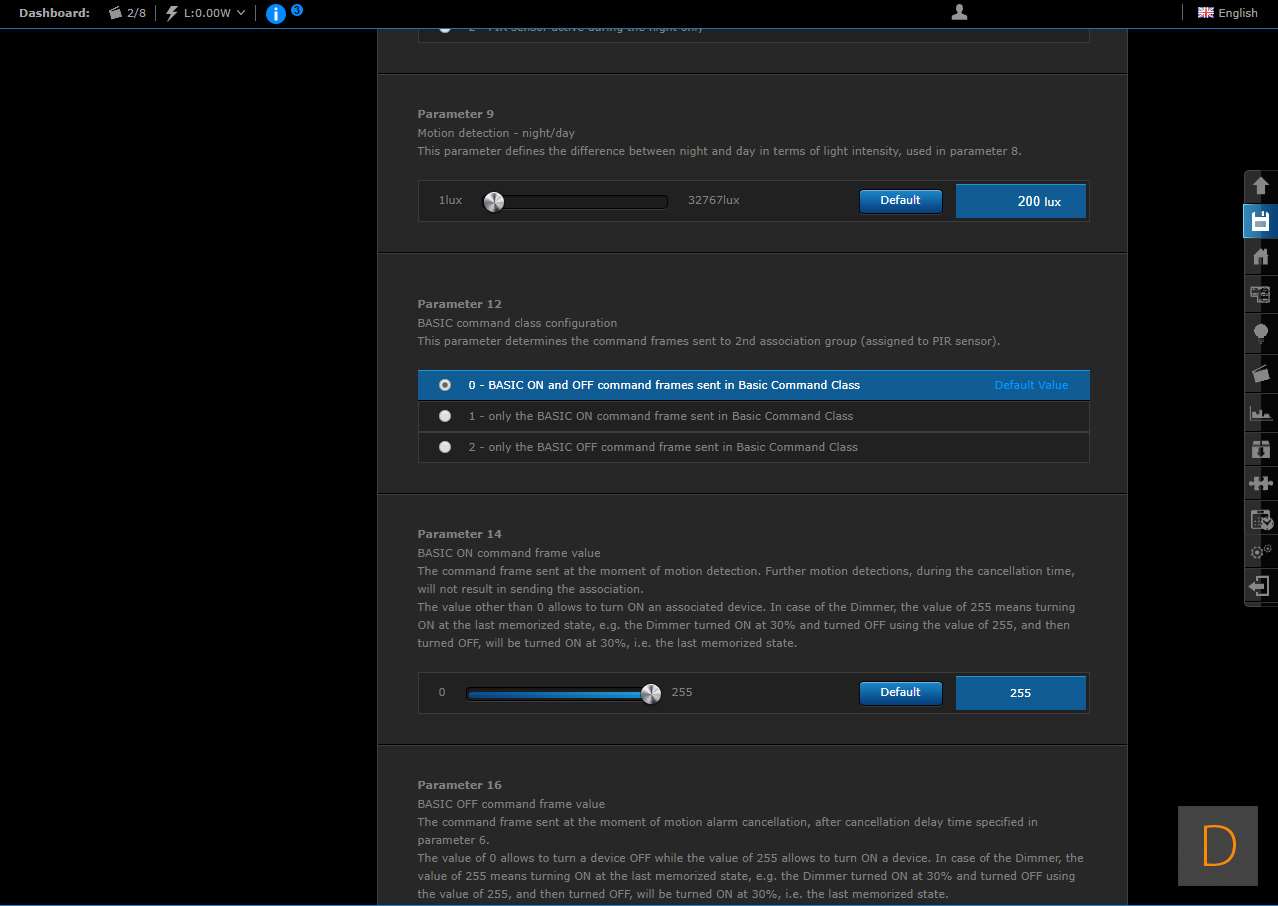The image size is (1278, 906).
Task: Open the puzzle piece plugins icon
Action: coord(1260,483)
